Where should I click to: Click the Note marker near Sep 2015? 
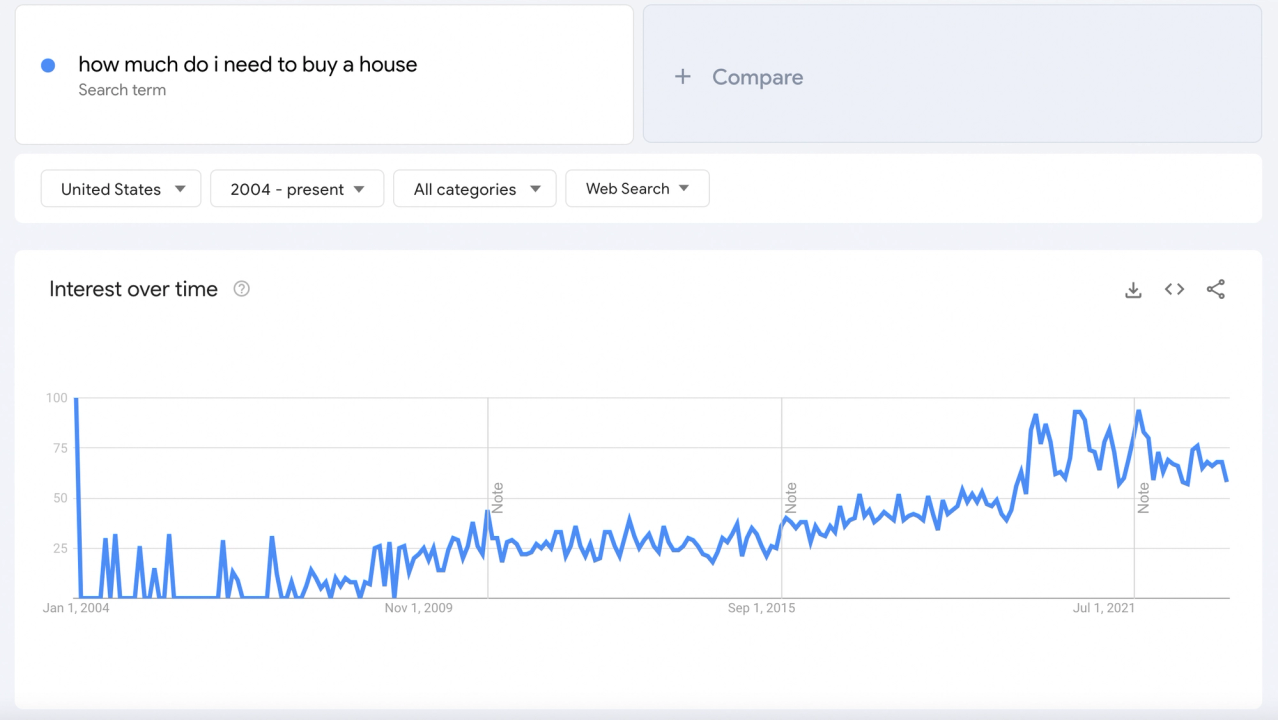791,498
